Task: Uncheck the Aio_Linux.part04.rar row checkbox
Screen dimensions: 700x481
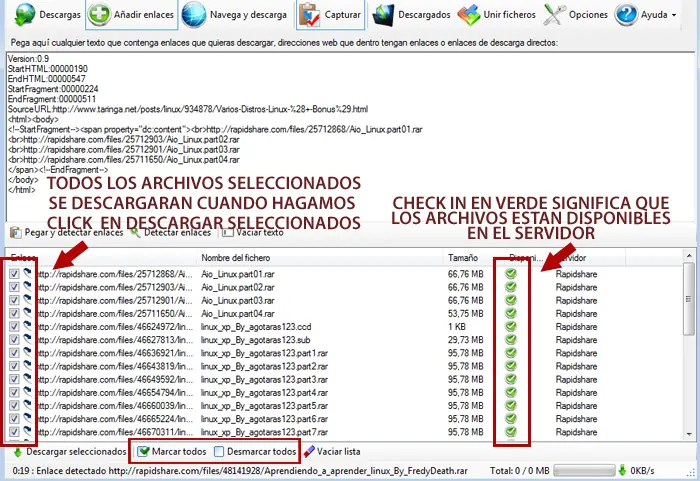Action: [14, 313]
